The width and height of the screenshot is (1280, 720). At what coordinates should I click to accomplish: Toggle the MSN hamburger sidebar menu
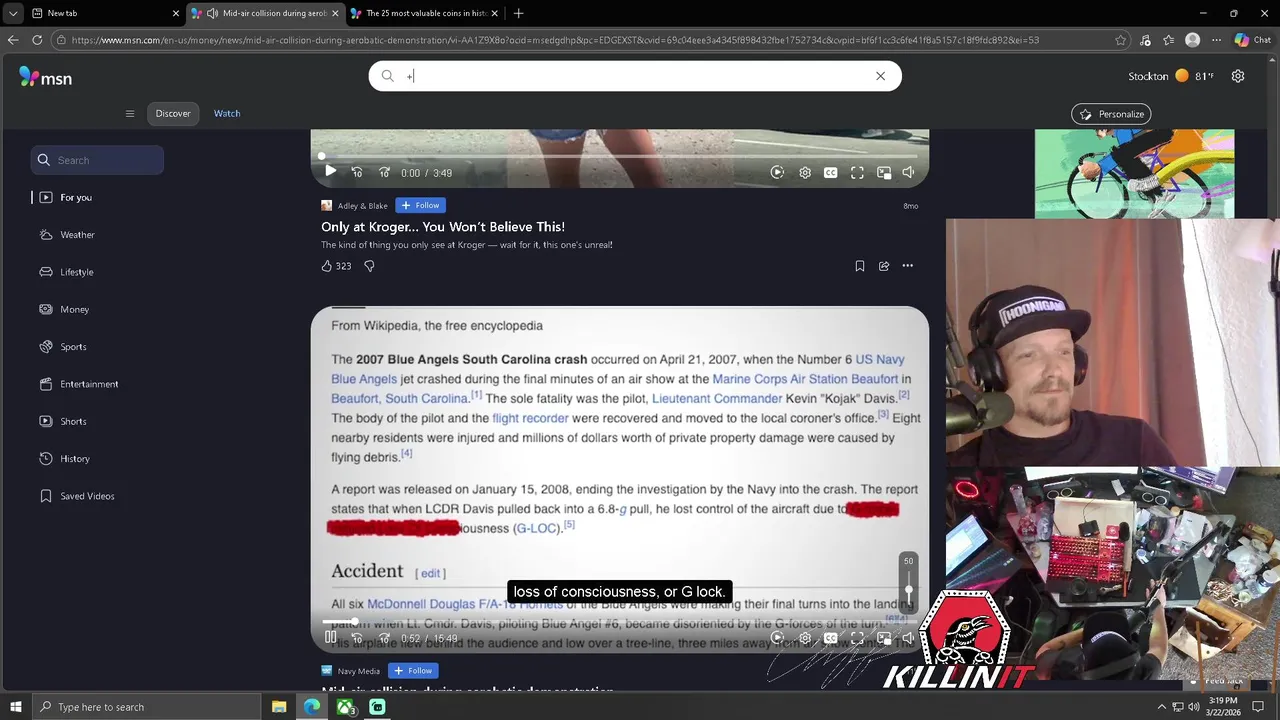tap(130, 114)
